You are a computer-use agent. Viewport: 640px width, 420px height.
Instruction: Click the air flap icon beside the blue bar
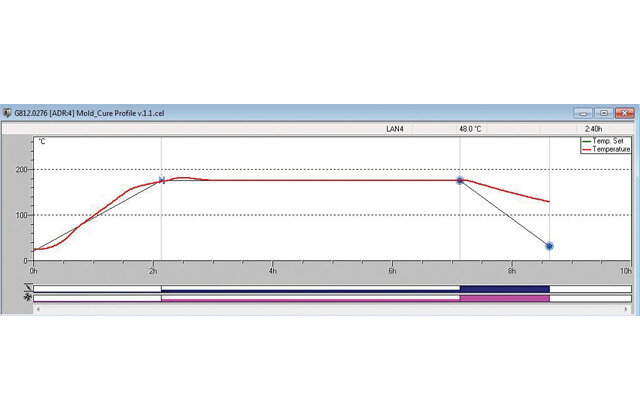point(28,288)
